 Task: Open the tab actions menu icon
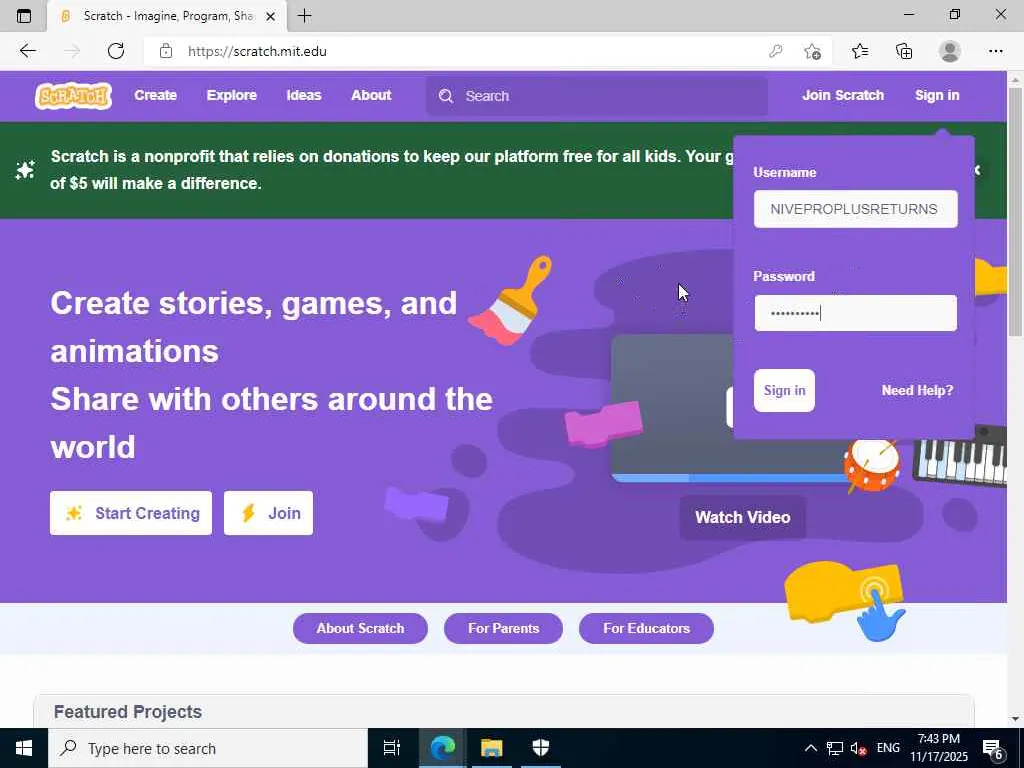click(x=24, y=16)
